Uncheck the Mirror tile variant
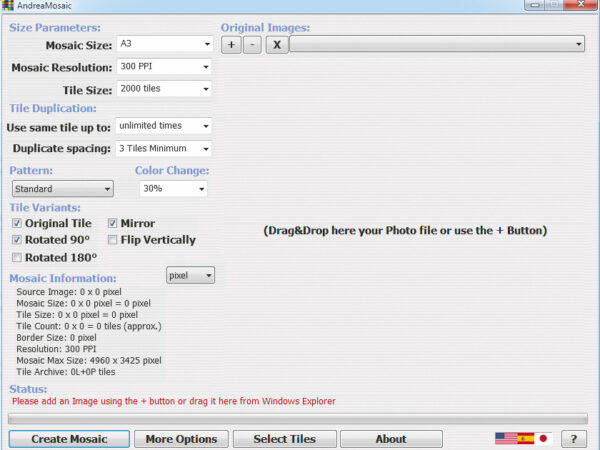The height and width of the screenshot is (450, 600). point(113,223)
